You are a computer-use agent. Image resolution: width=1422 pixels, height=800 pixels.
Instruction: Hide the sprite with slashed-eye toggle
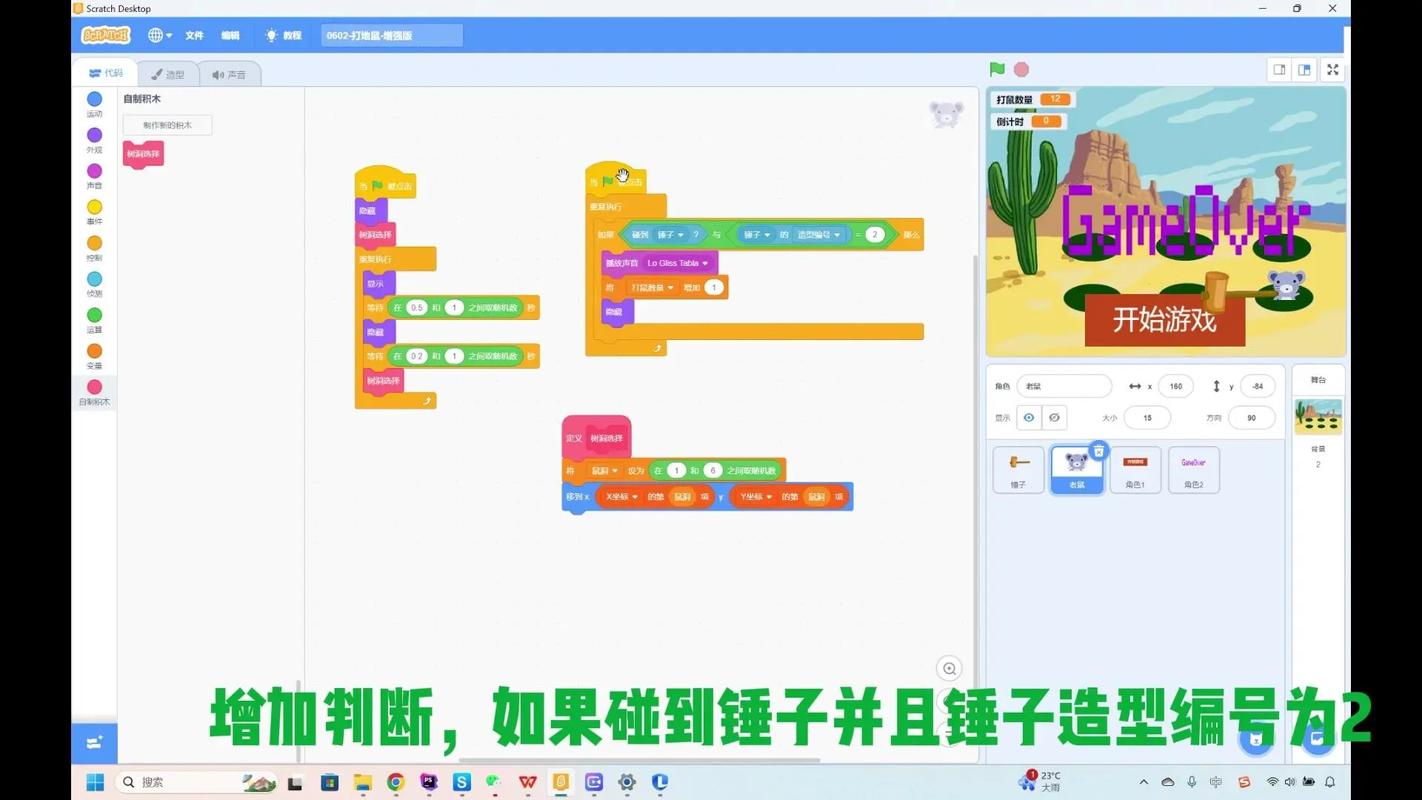pos(1053,417)
